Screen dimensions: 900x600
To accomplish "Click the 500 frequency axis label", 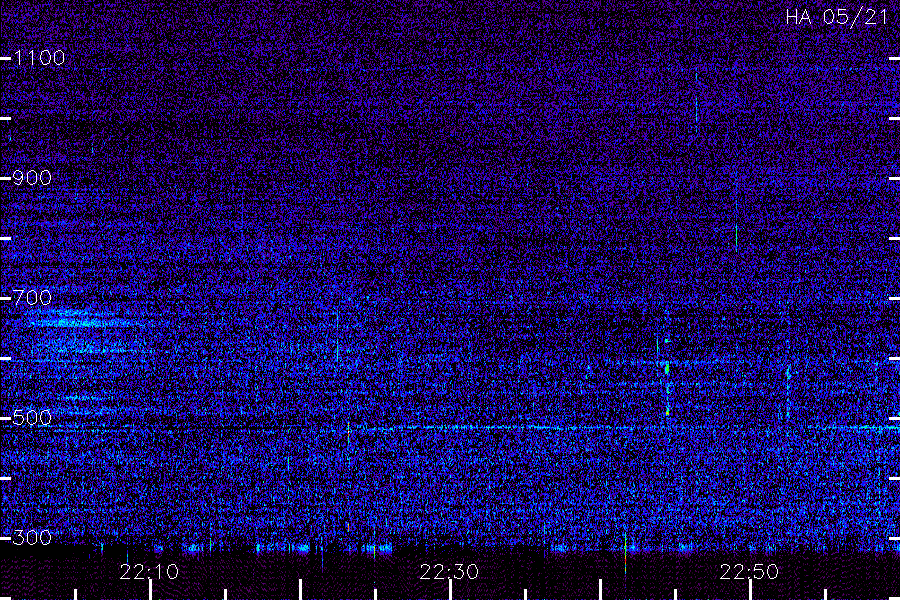I will [32, 417].
